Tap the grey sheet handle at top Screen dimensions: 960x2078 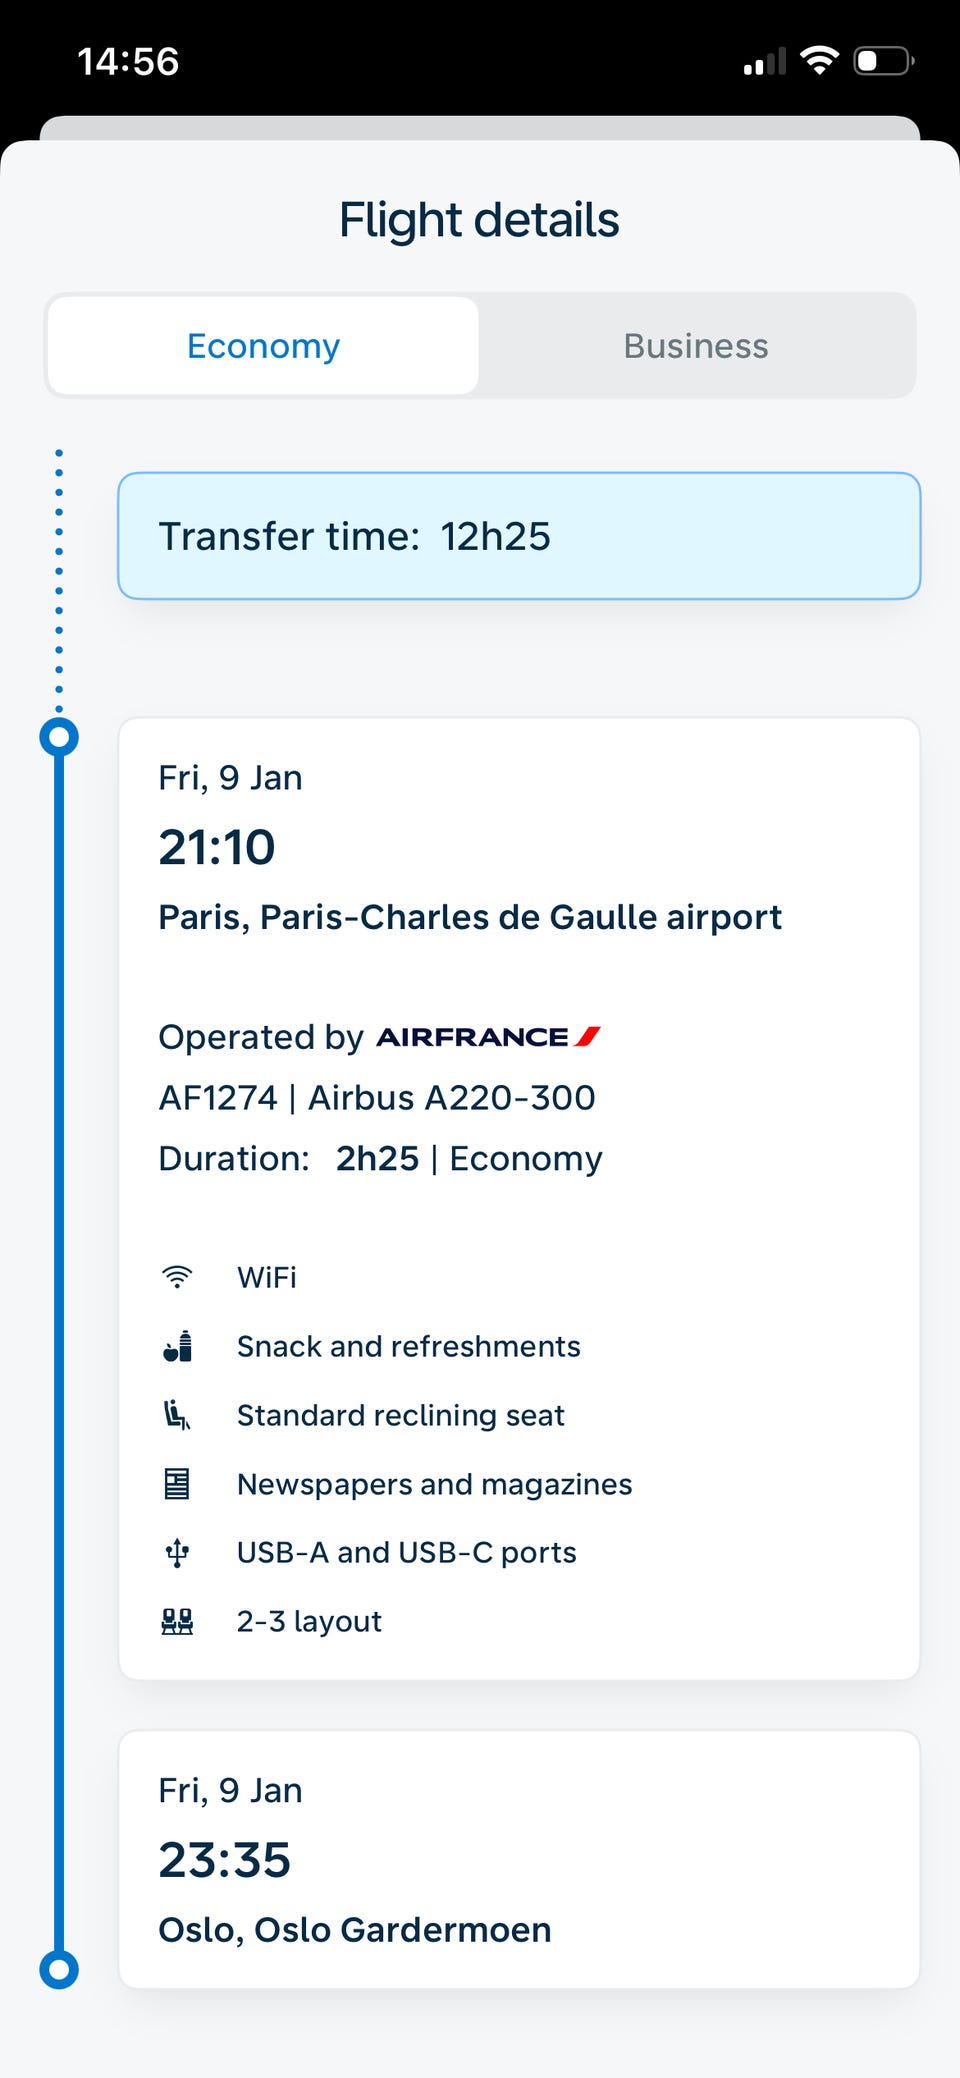tap(480, 128)
